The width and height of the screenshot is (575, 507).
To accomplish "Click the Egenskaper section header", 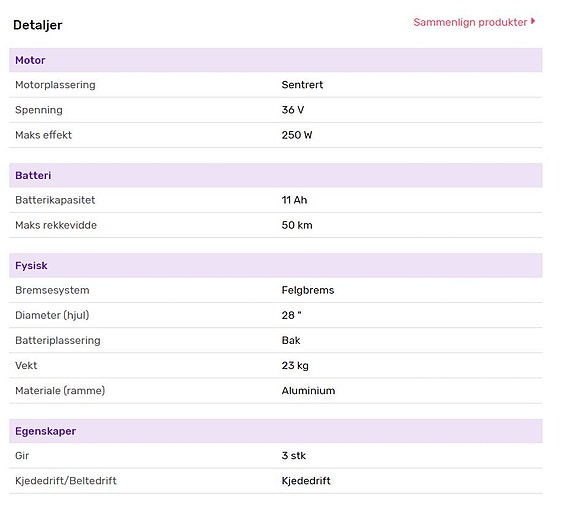I will point(276,431).
